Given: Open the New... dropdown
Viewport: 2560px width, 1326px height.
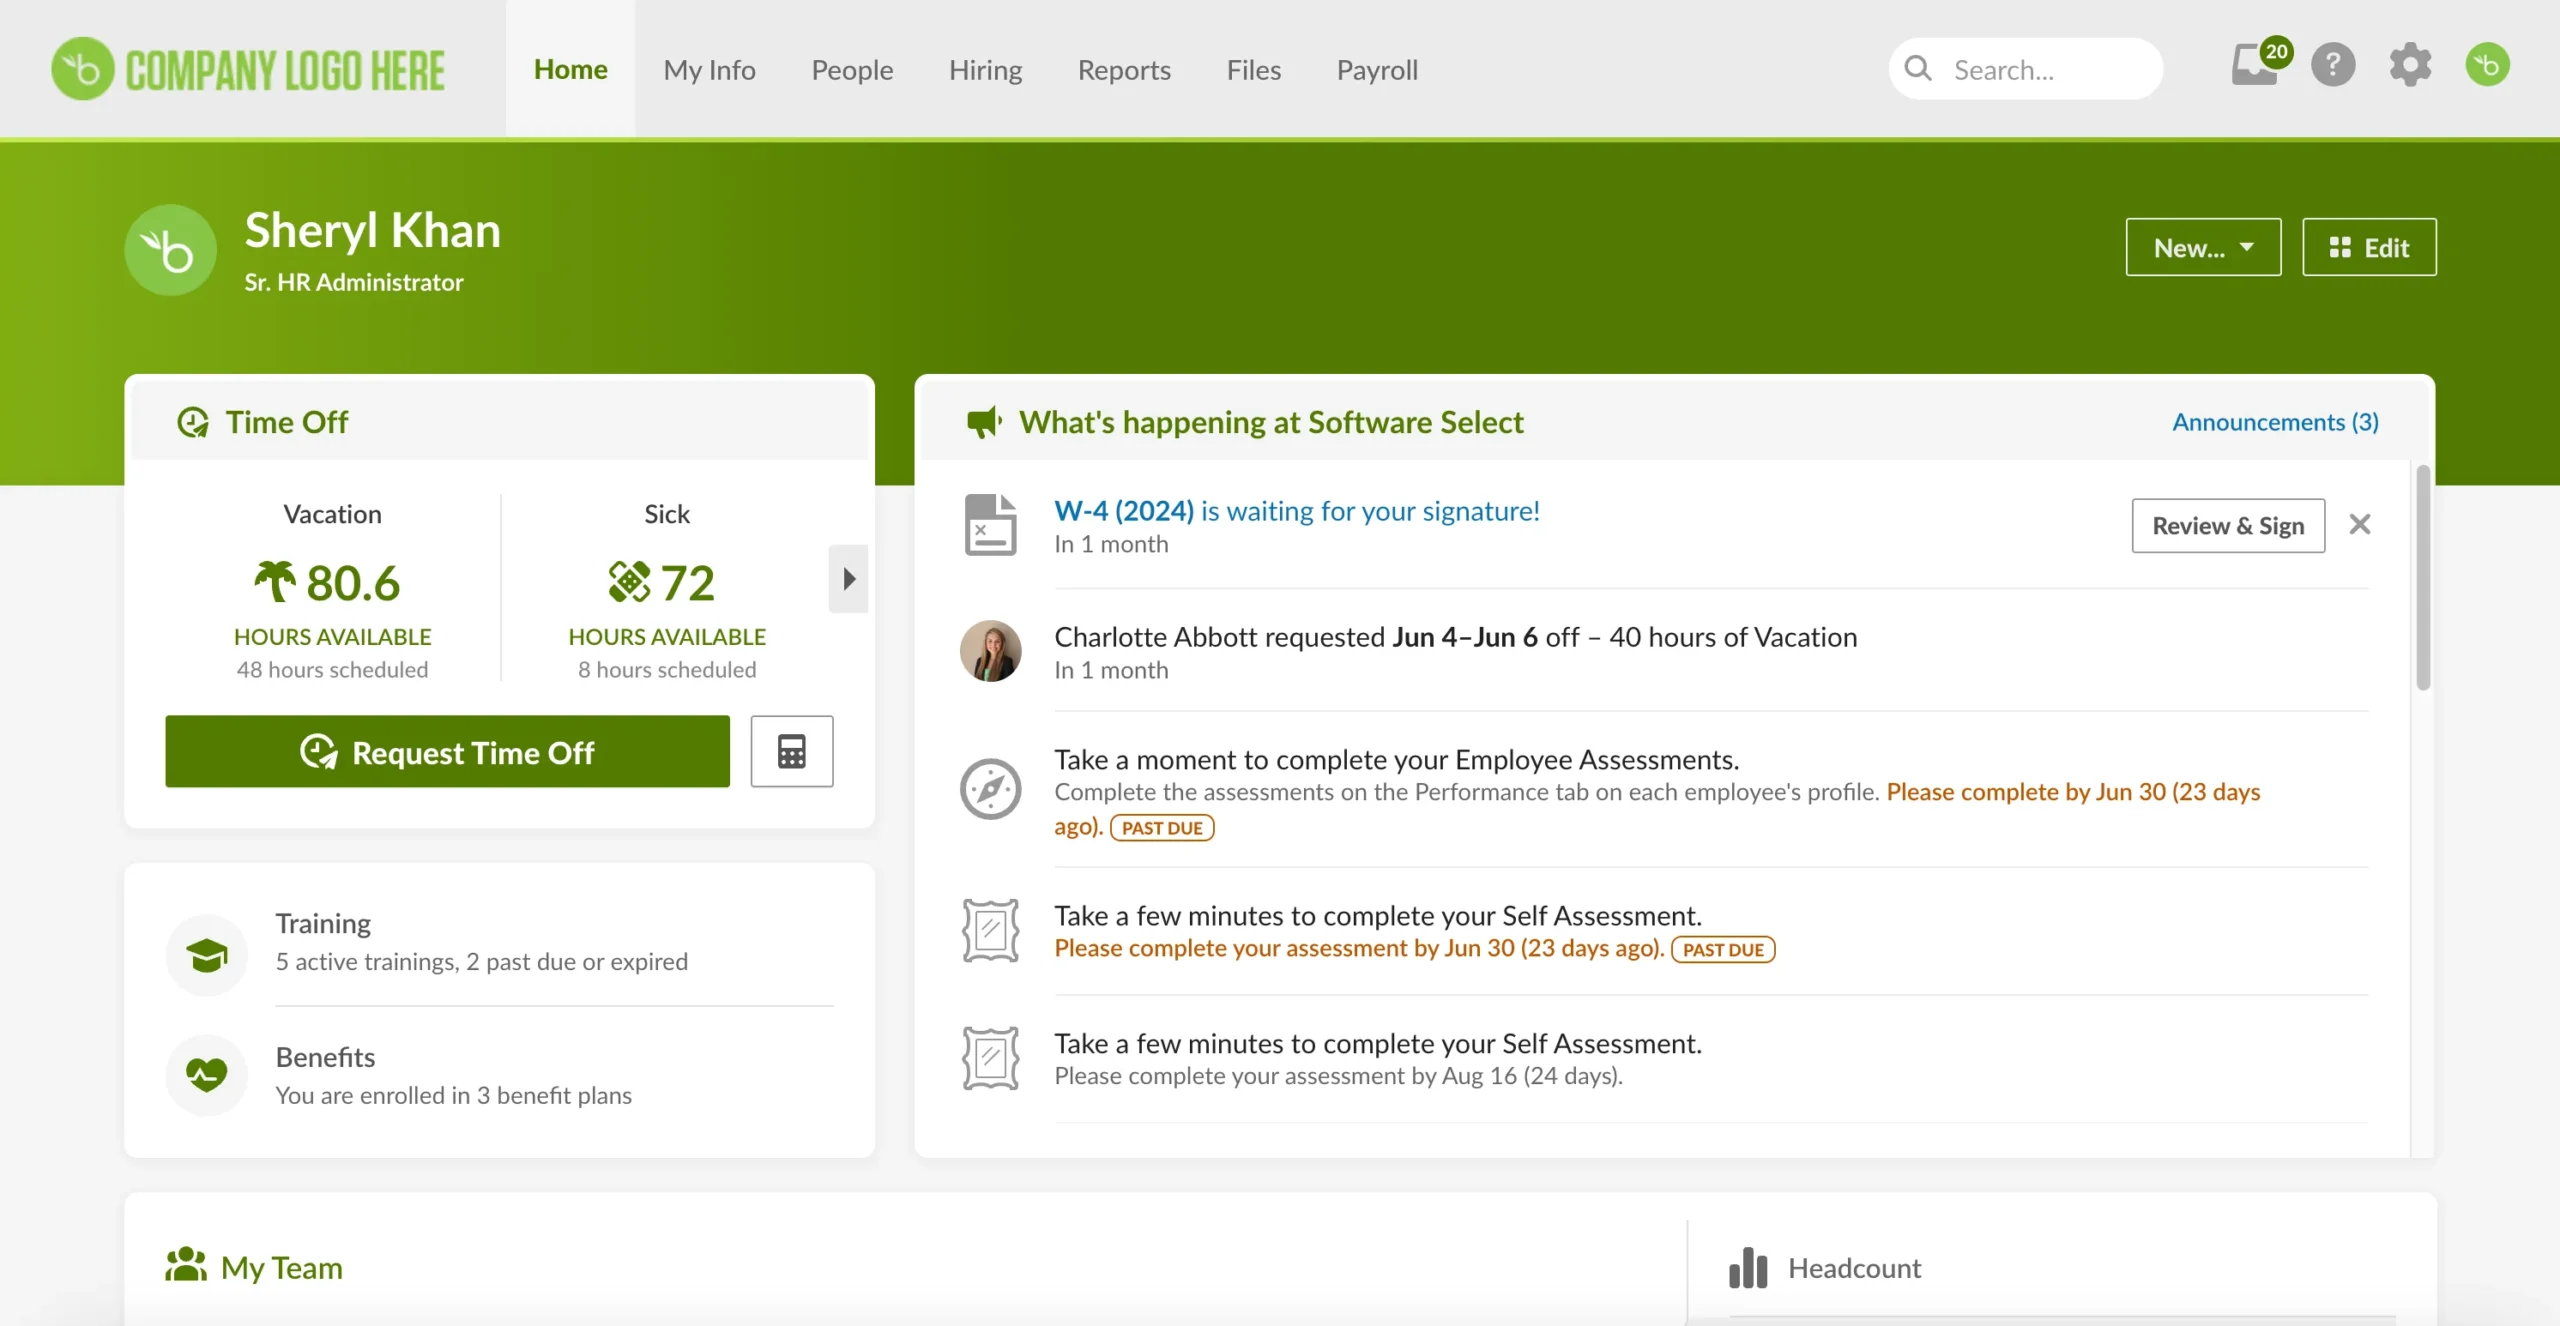Looking at the screenshot, I should [2202, 247].
